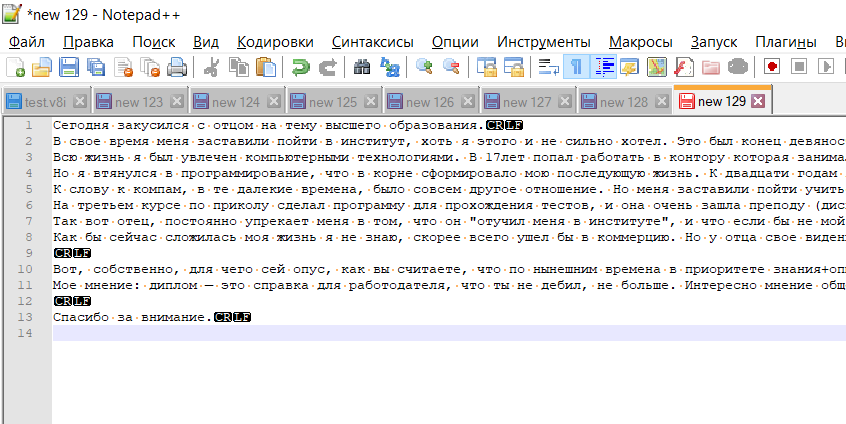Switch to the new 127 tab

click(x=527, y=101)
